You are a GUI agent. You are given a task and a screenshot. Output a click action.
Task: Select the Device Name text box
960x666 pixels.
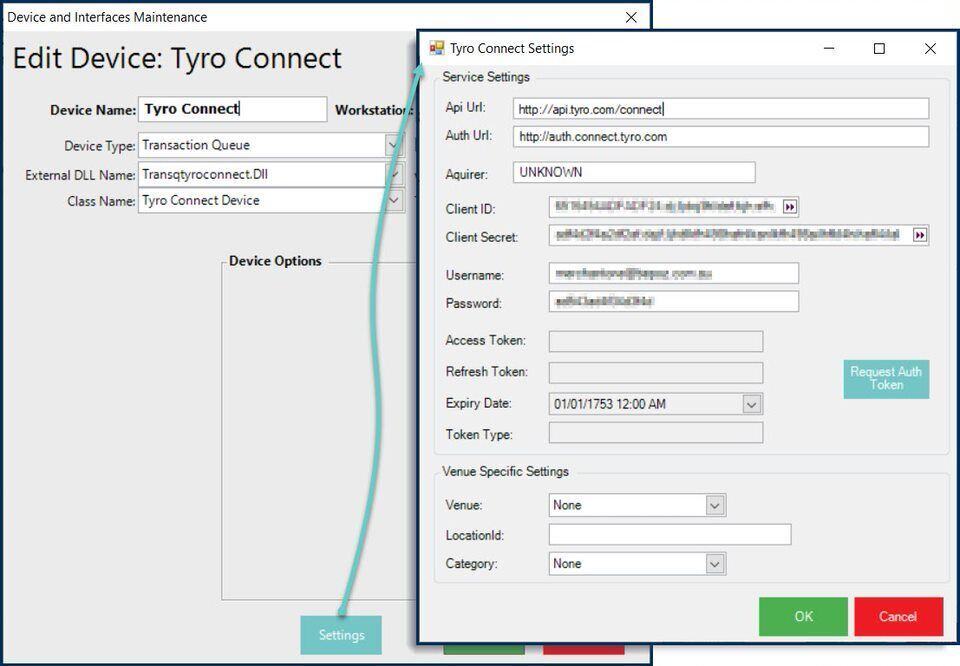232,109
